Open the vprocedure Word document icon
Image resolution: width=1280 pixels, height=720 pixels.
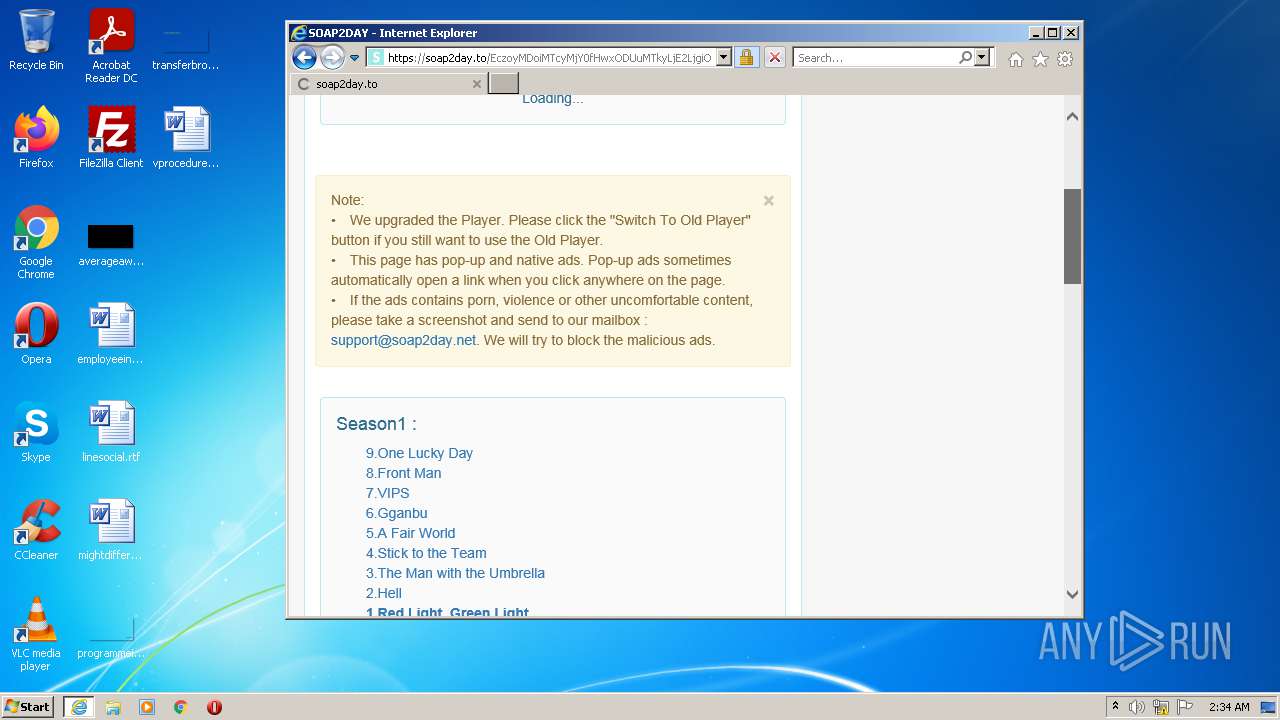click(186, 138)
